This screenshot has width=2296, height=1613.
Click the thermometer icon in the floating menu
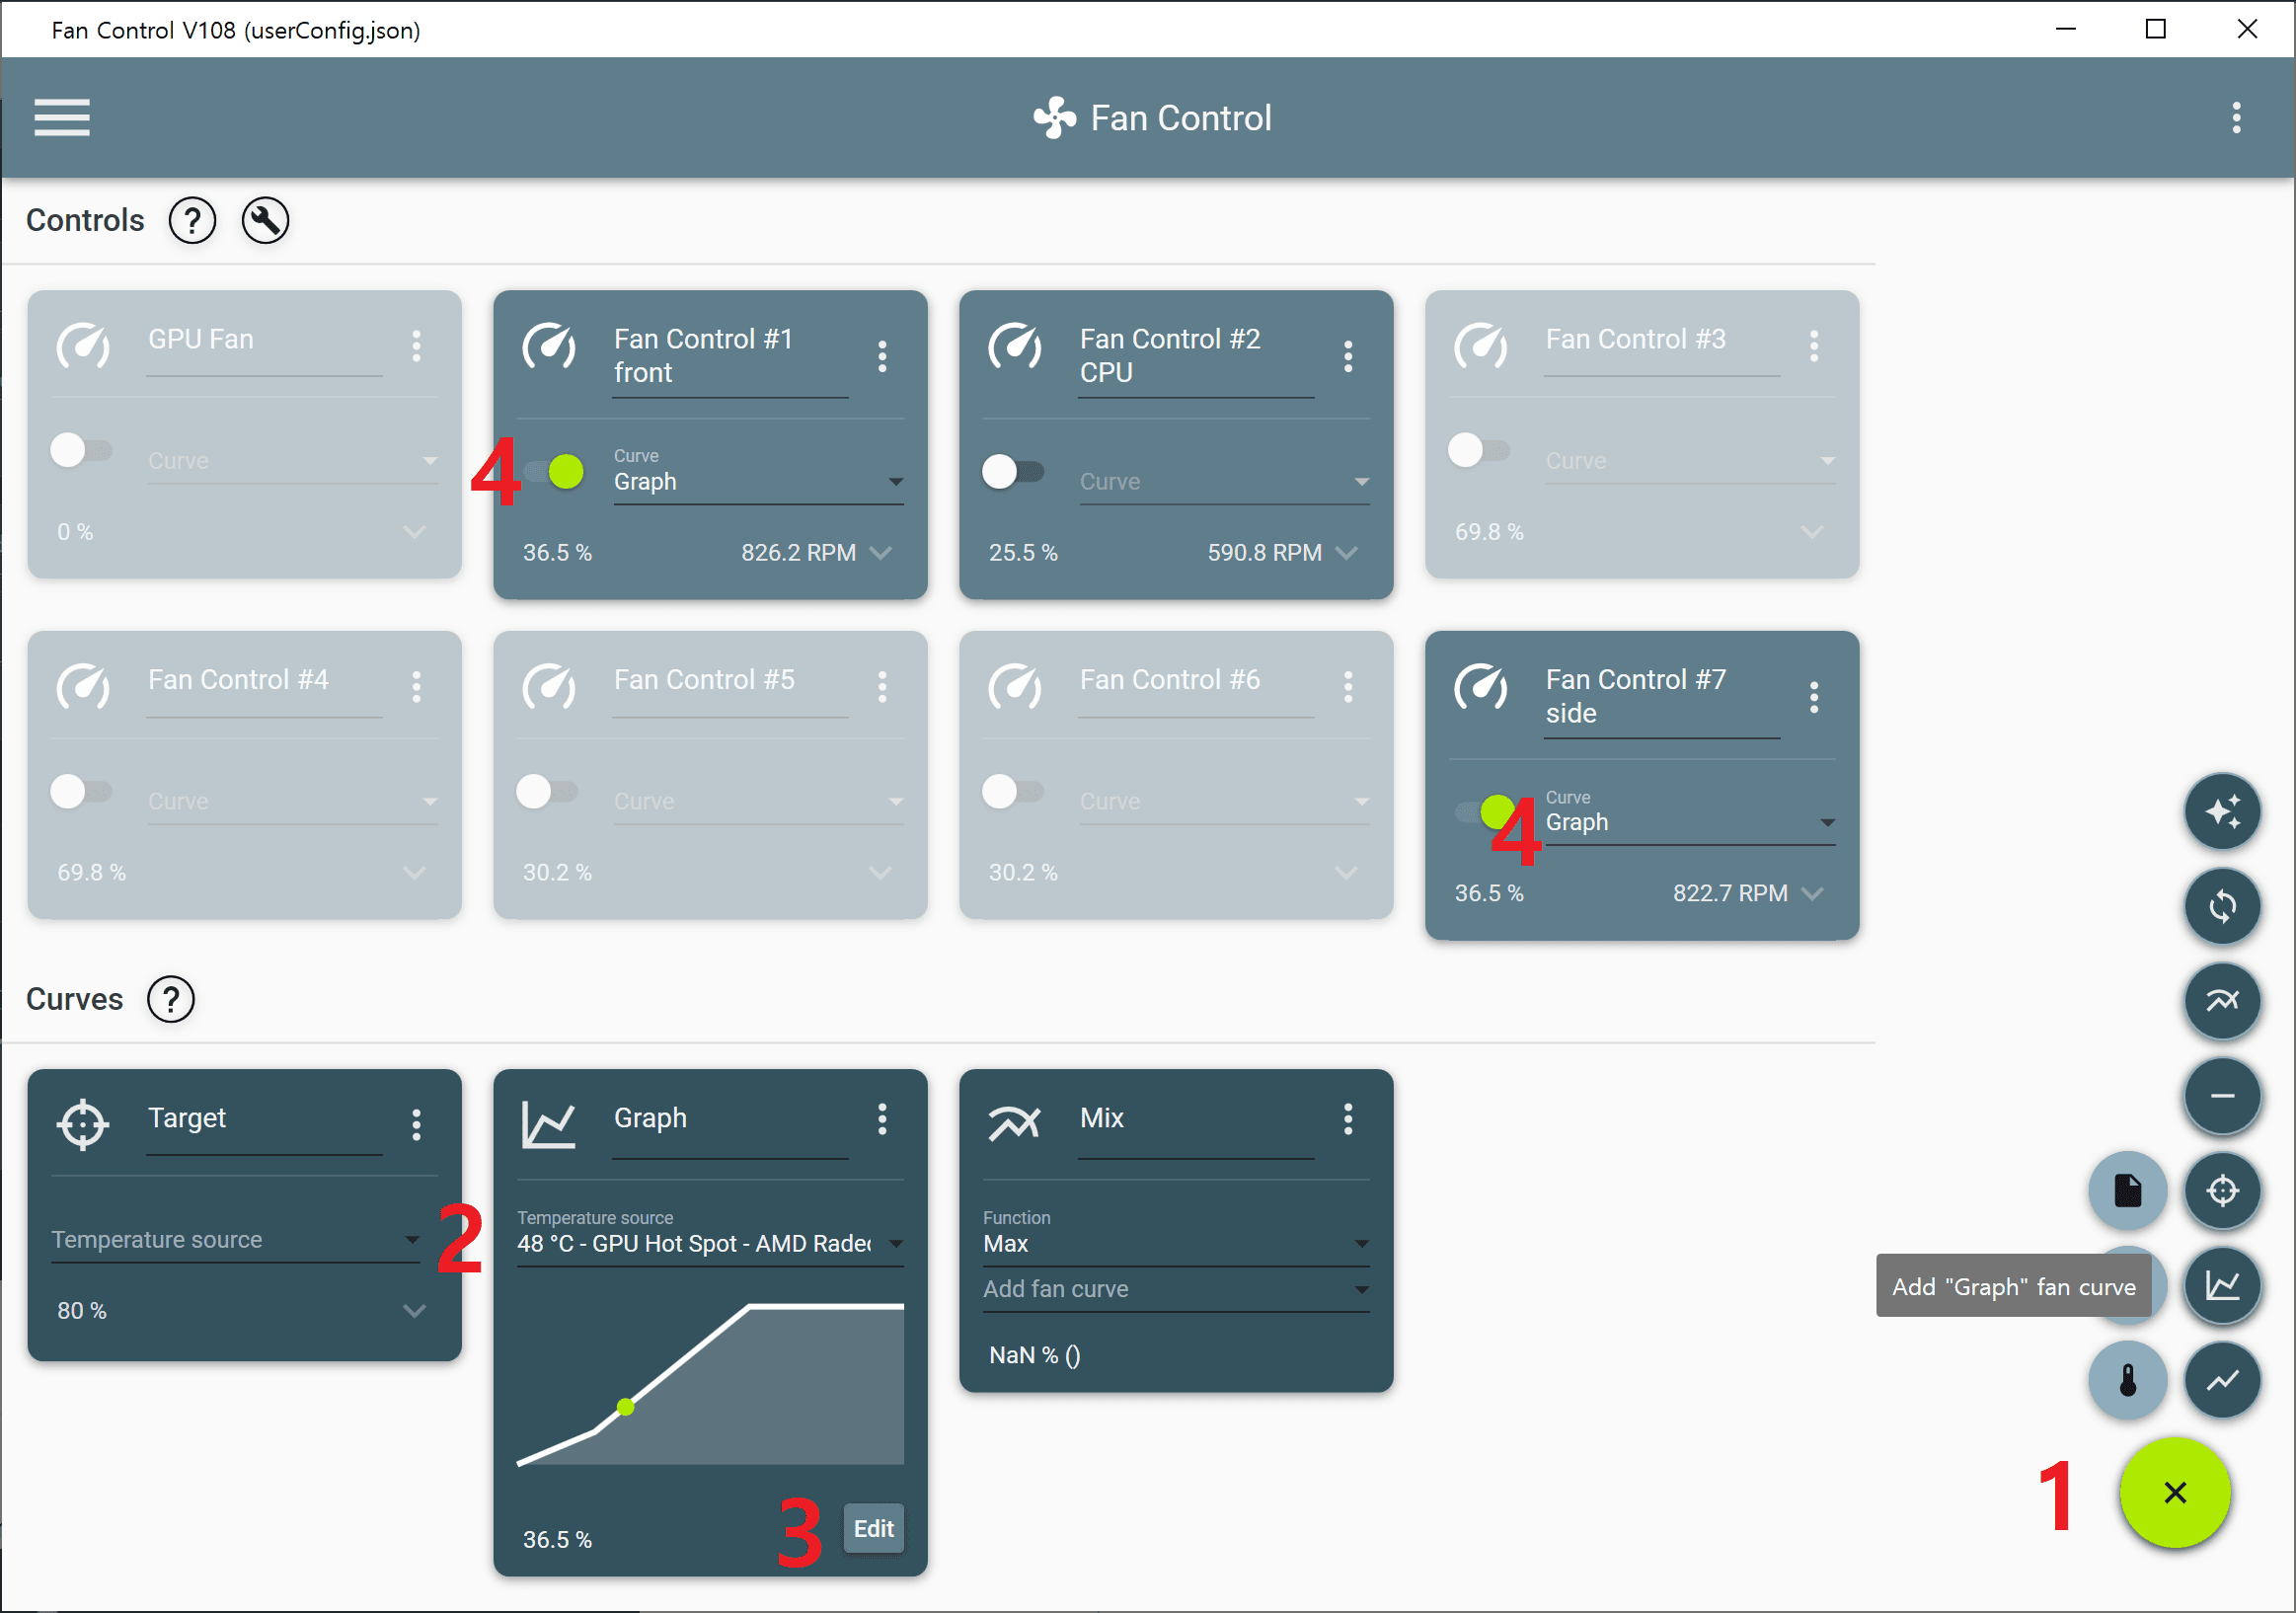[x=2127, y=1381]
